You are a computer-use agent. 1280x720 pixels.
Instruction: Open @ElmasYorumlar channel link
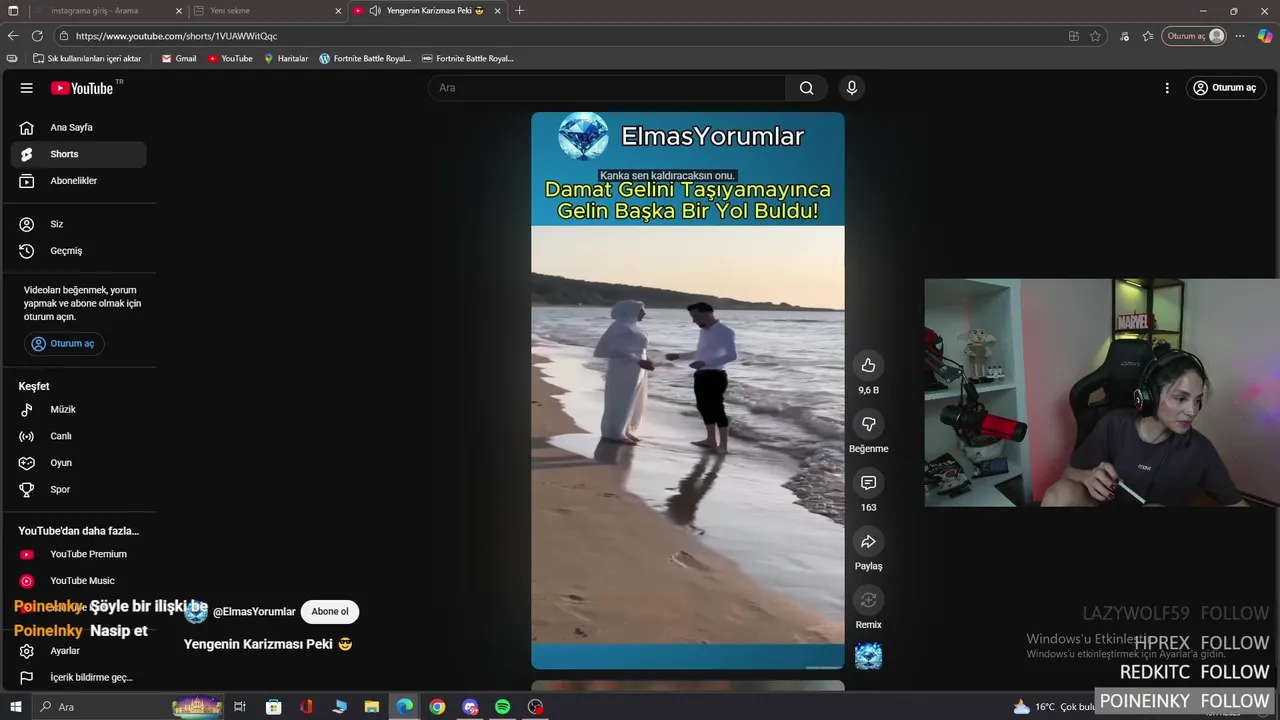point(254,612)
